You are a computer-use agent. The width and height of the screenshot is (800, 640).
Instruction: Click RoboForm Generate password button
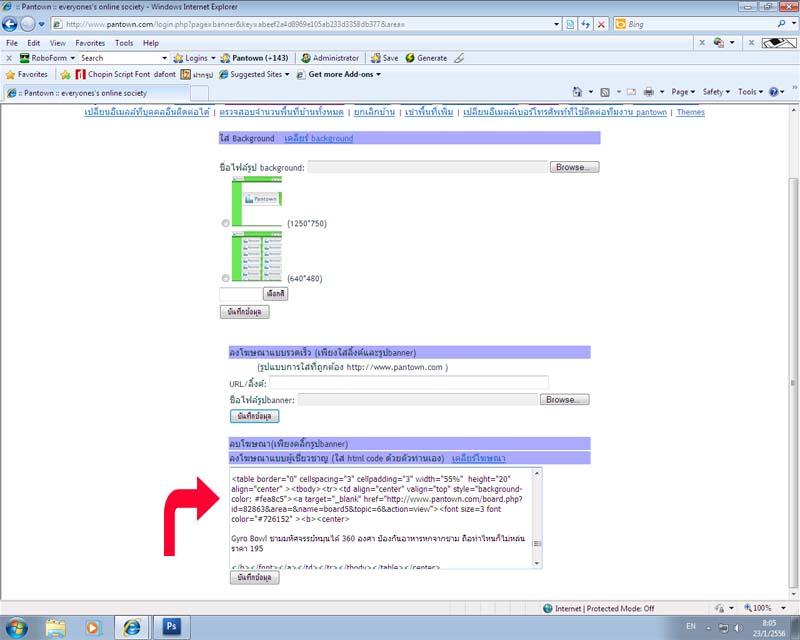[427, 58]
